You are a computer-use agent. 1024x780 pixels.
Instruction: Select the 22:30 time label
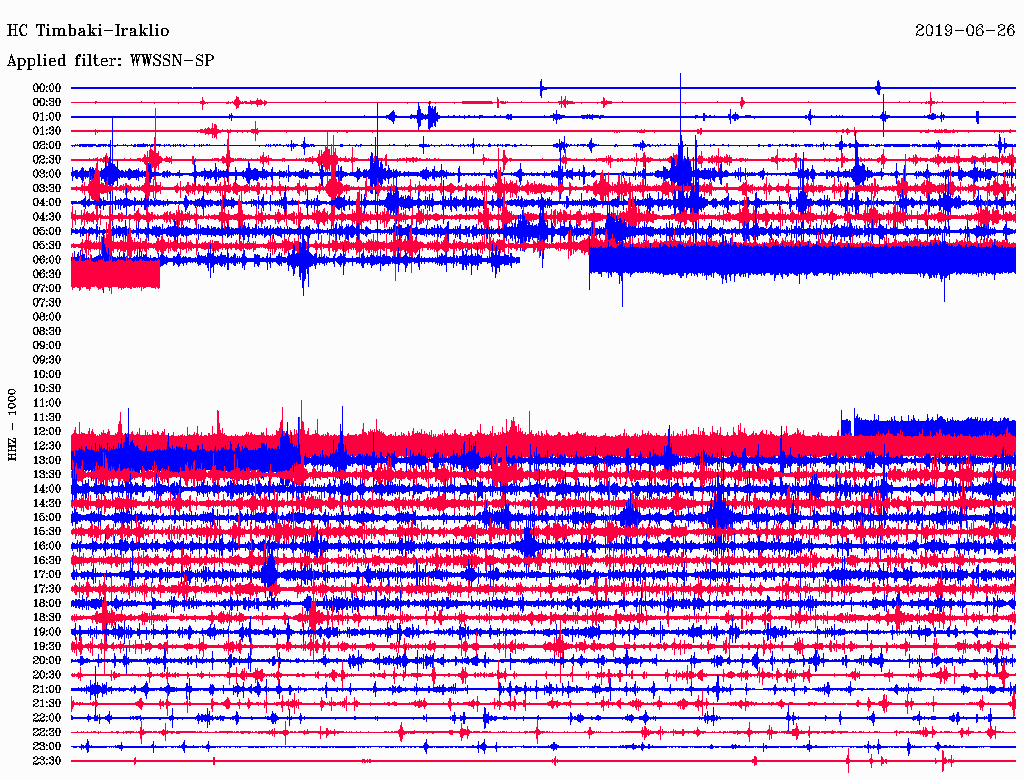pos(47,732)
